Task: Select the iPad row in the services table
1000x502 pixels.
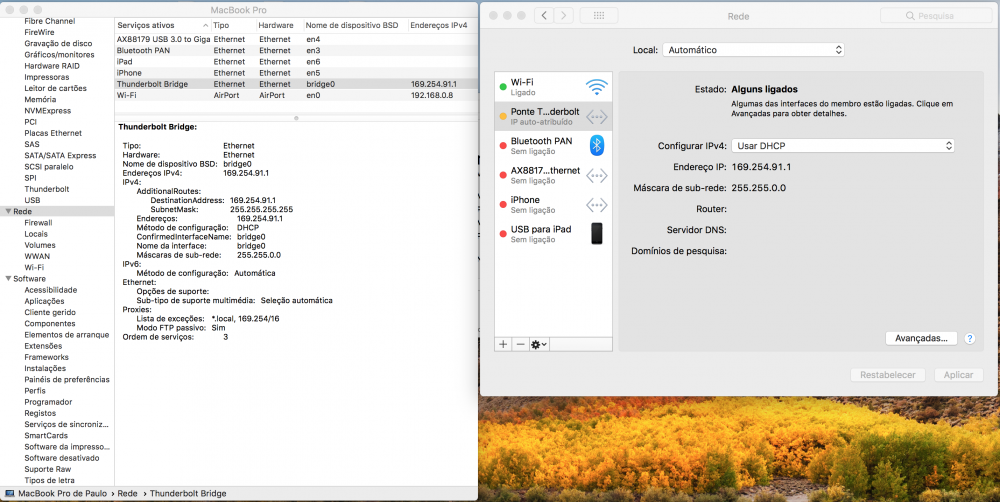Action: (296, 61)
